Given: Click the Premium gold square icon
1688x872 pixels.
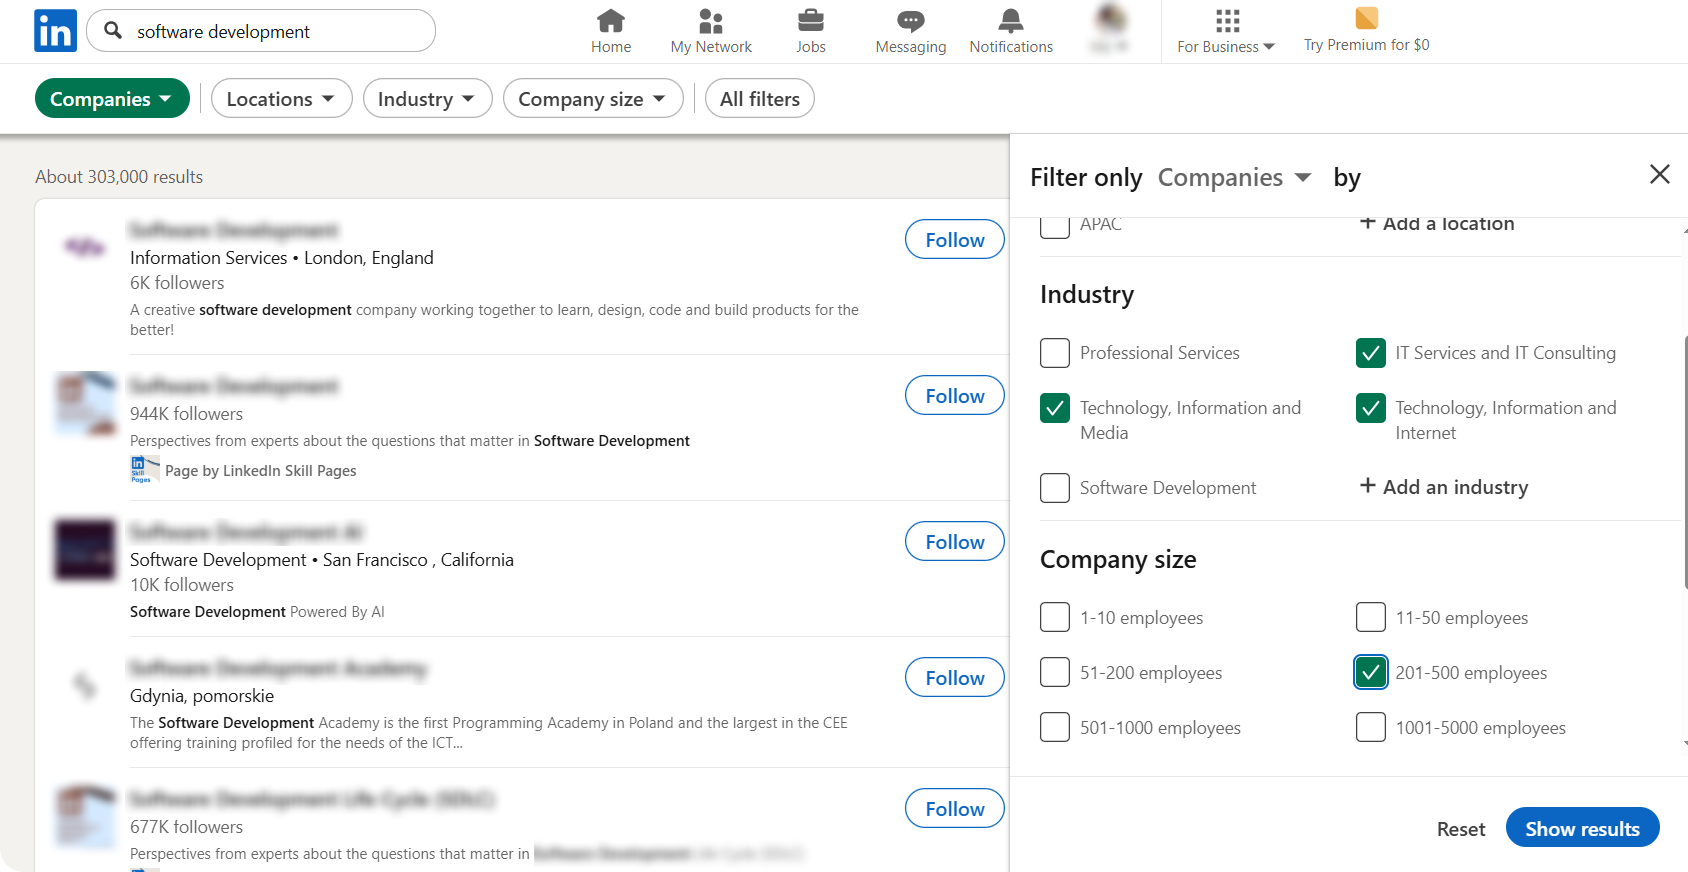Looking at the screenshot, I should coord(1366,18).
